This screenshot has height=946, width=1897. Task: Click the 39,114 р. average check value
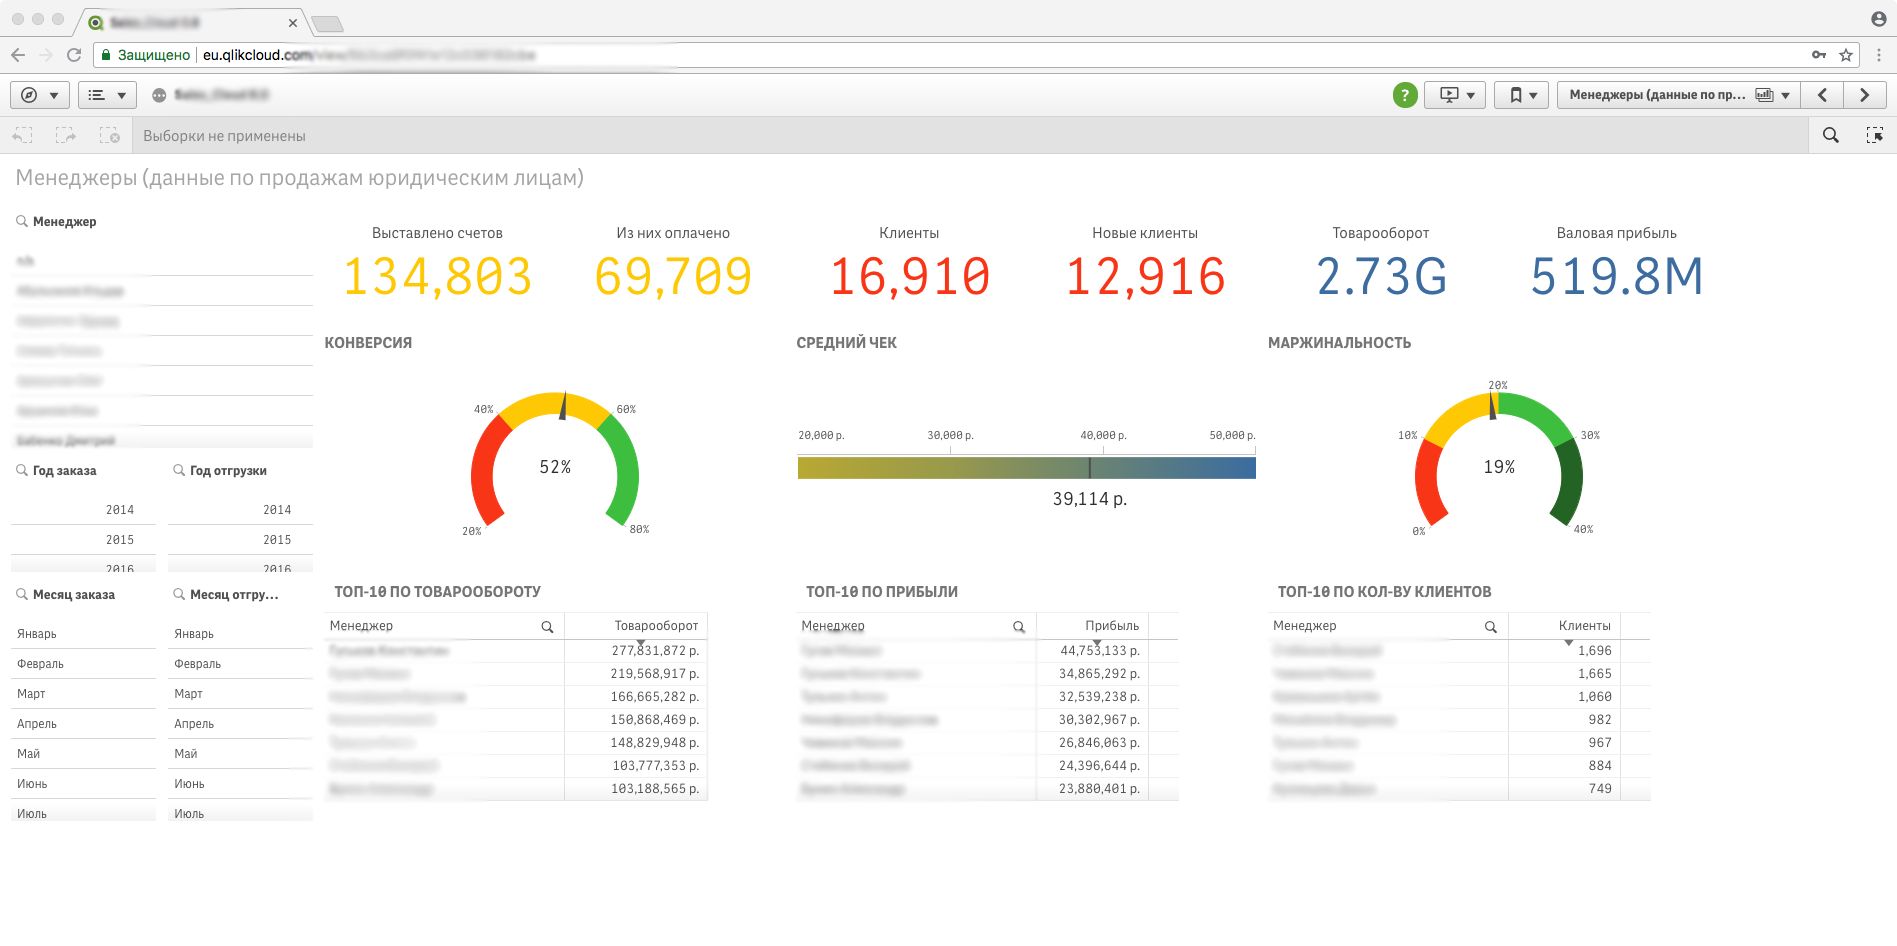coord(1090,499)
